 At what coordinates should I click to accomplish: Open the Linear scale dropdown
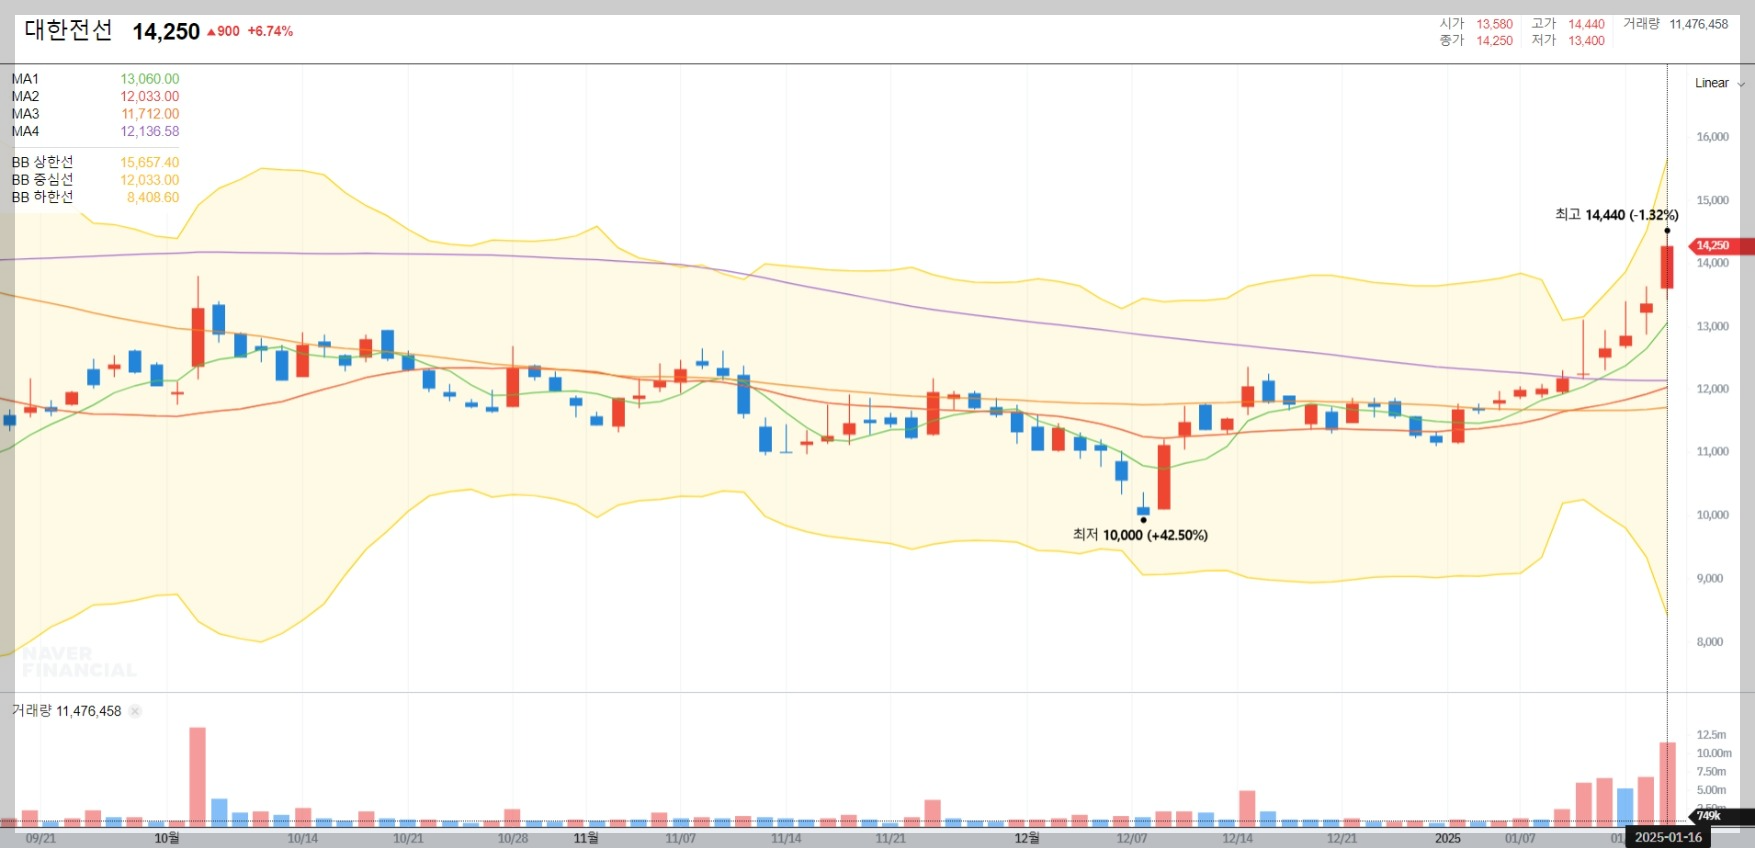pos(1719,83)
